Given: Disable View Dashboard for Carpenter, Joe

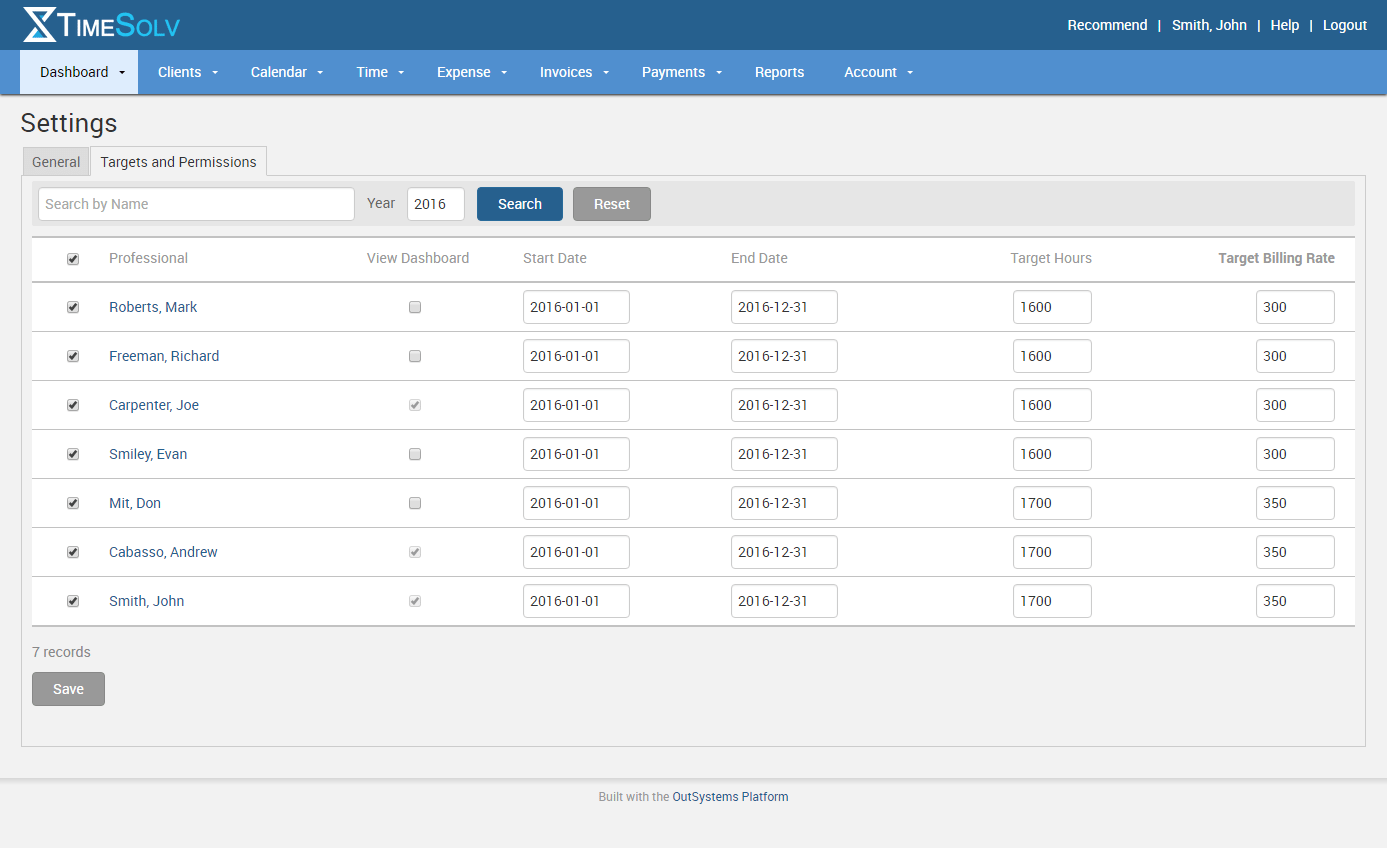Looking at the screenshot, I should pyautogui.click(x=415, y=405).
